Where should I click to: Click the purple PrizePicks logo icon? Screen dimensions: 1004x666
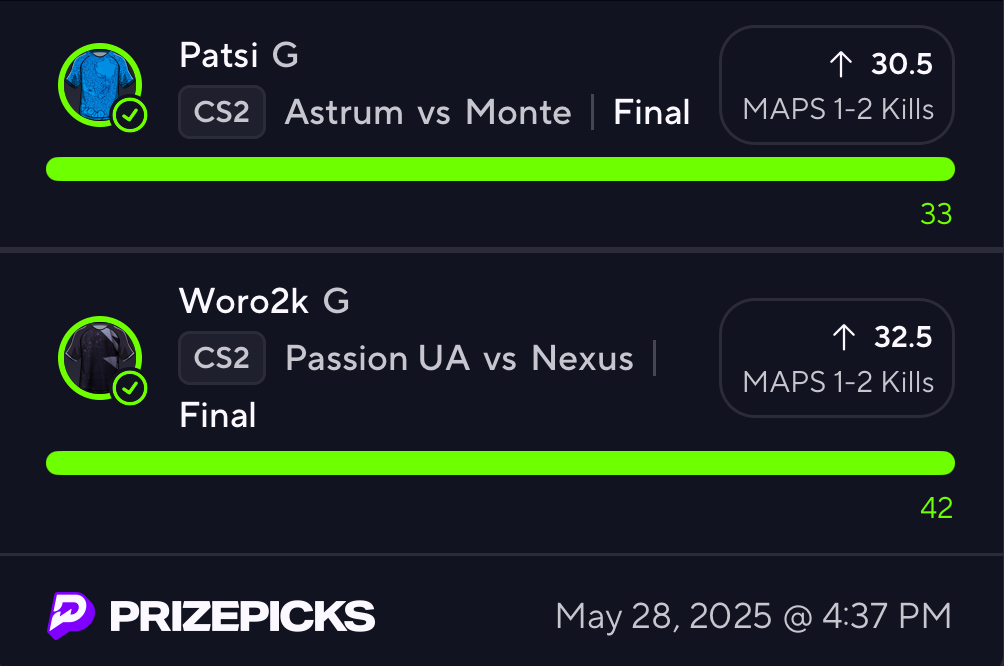click(71, 615)
